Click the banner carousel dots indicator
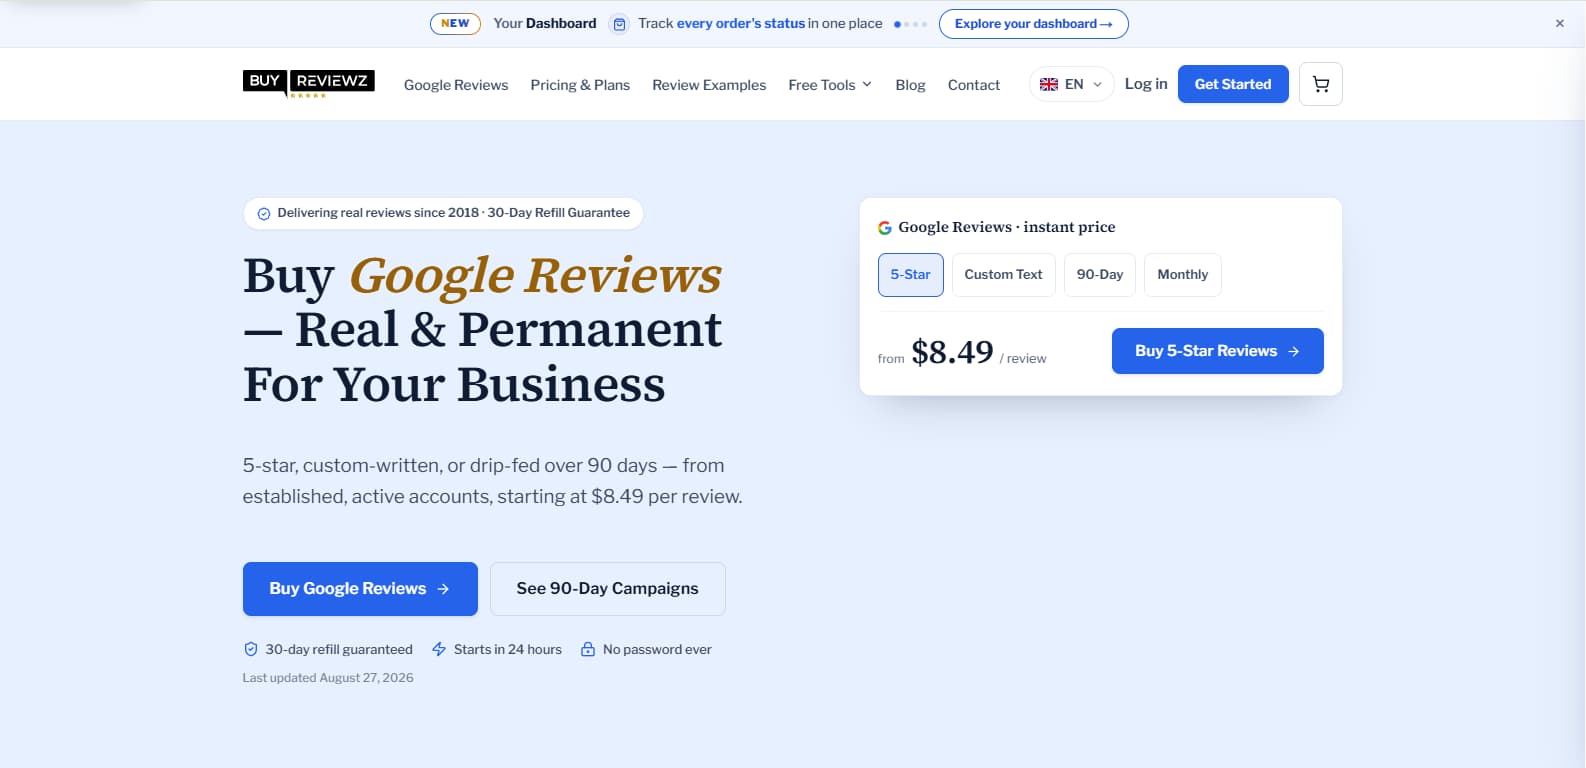 pos(910,24)
